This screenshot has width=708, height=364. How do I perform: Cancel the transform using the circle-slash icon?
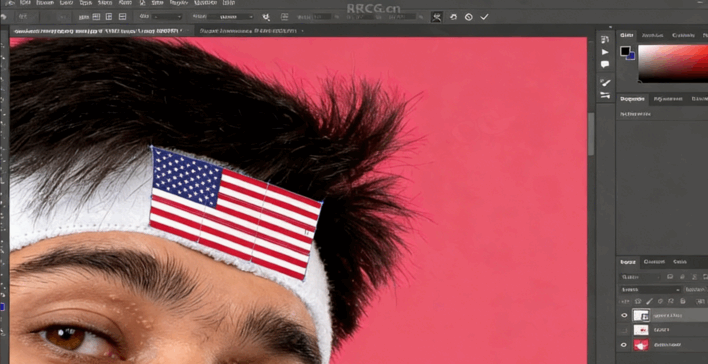(469, 17)
